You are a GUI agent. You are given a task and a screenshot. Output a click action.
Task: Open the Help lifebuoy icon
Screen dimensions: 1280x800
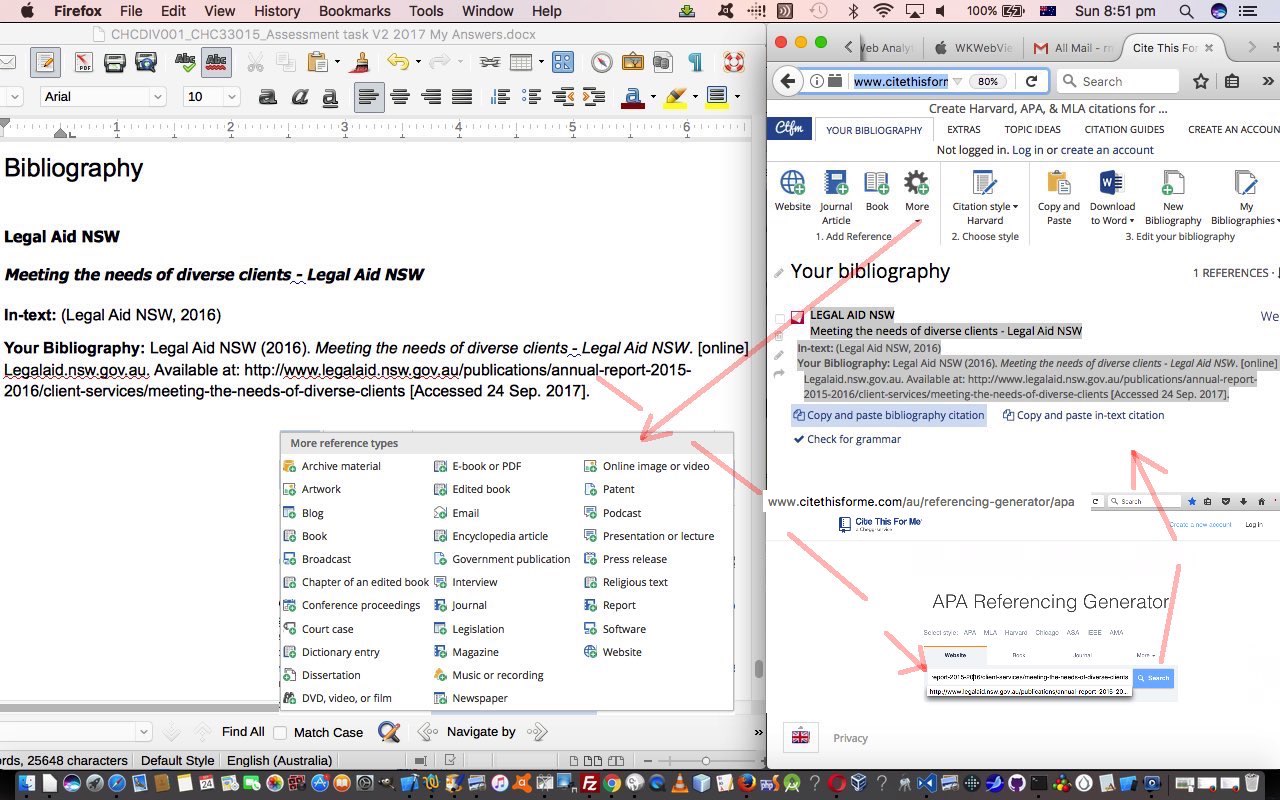pyautogui.click(x=734, y=62)
